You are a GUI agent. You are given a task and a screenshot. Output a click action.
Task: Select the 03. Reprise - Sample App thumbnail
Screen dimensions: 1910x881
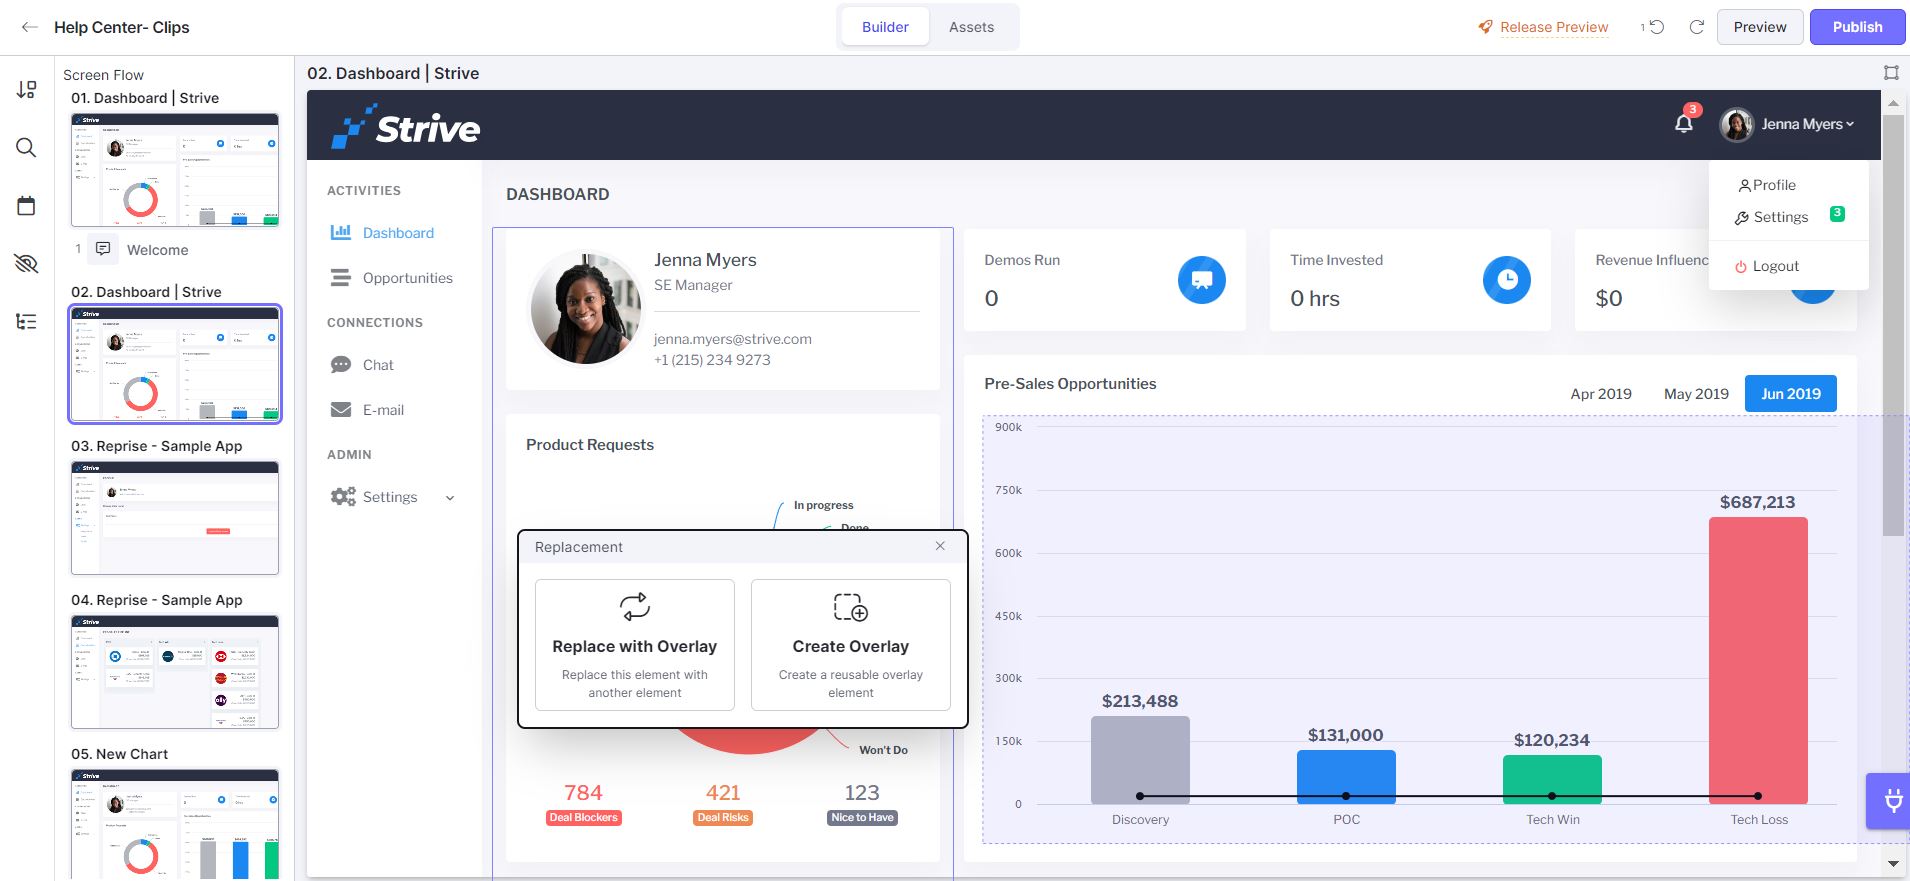point(175,518)
